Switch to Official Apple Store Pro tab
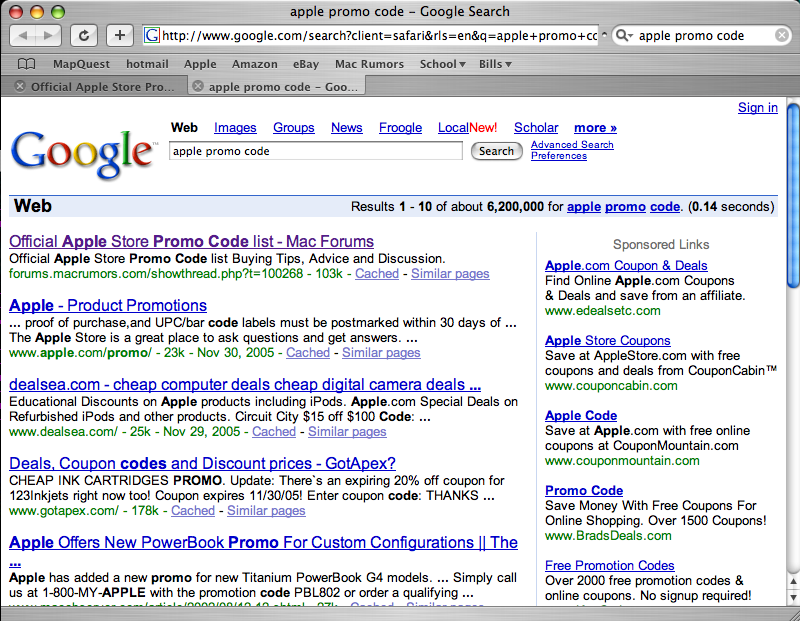Screen dimensions: 800x621 click(94, 86)
